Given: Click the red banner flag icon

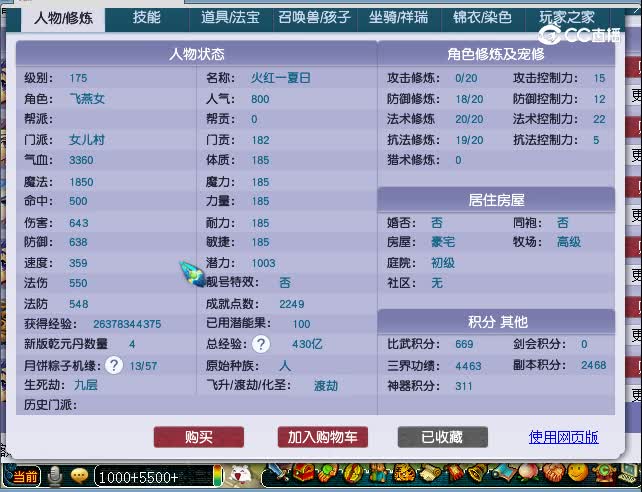Looking at the screenshot, I should 454,474.
